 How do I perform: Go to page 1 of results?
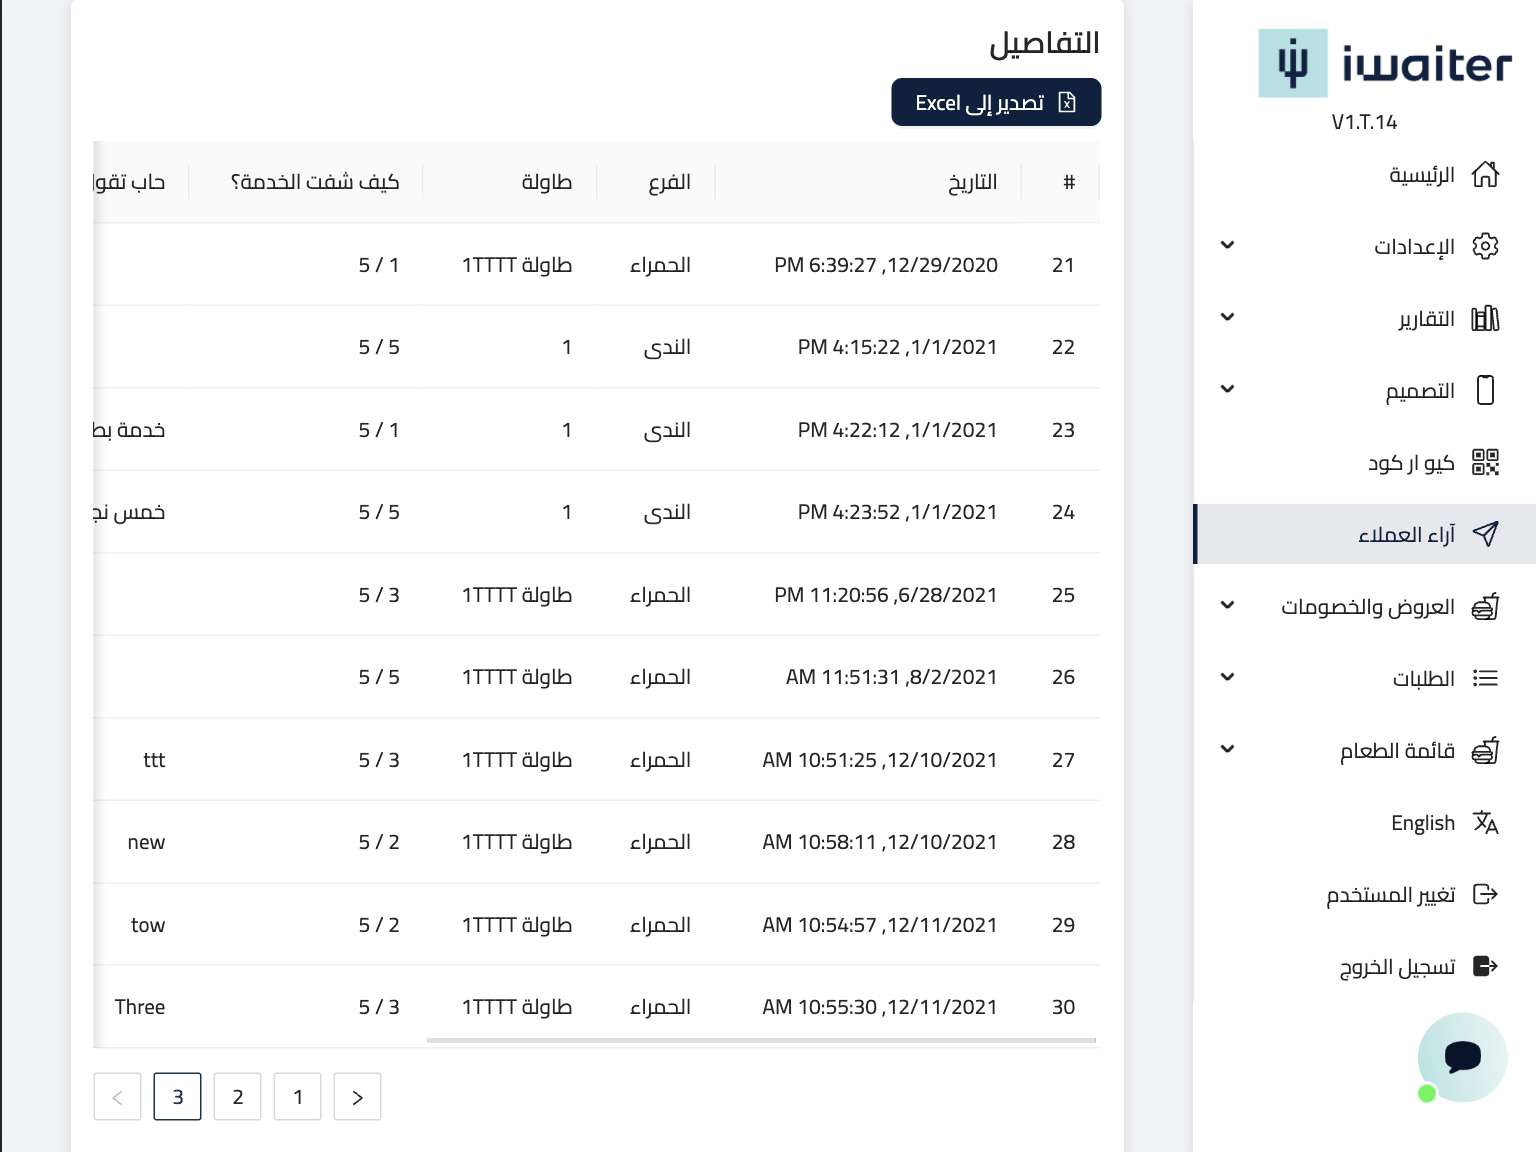(x=298, y=1097)
